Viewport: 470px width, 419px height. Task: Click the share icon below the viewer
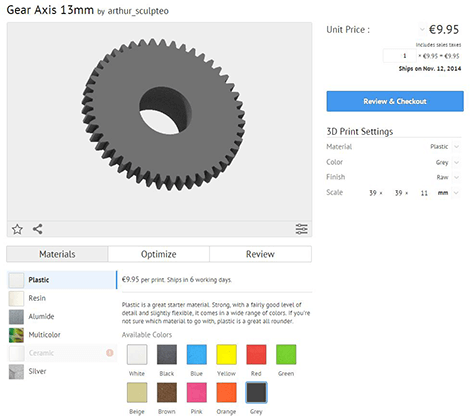click(37, 229)
